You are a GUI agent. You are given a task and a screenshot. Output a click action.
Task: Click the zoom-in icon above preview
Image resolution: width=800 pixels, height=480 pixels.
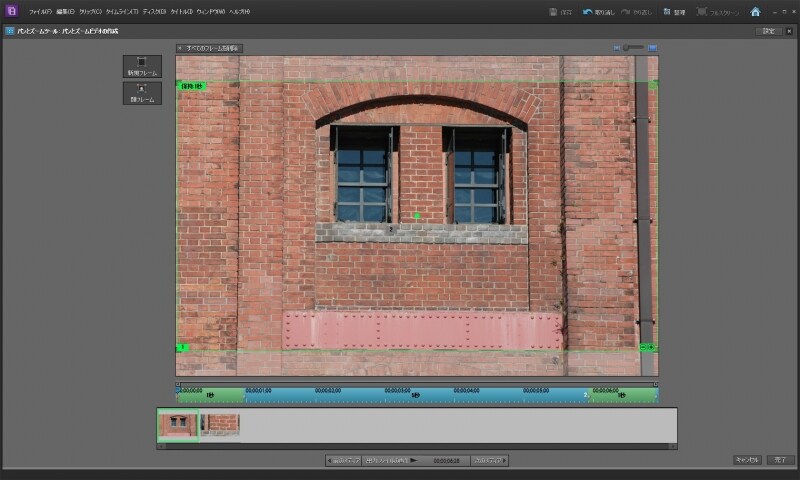[652, 47]
